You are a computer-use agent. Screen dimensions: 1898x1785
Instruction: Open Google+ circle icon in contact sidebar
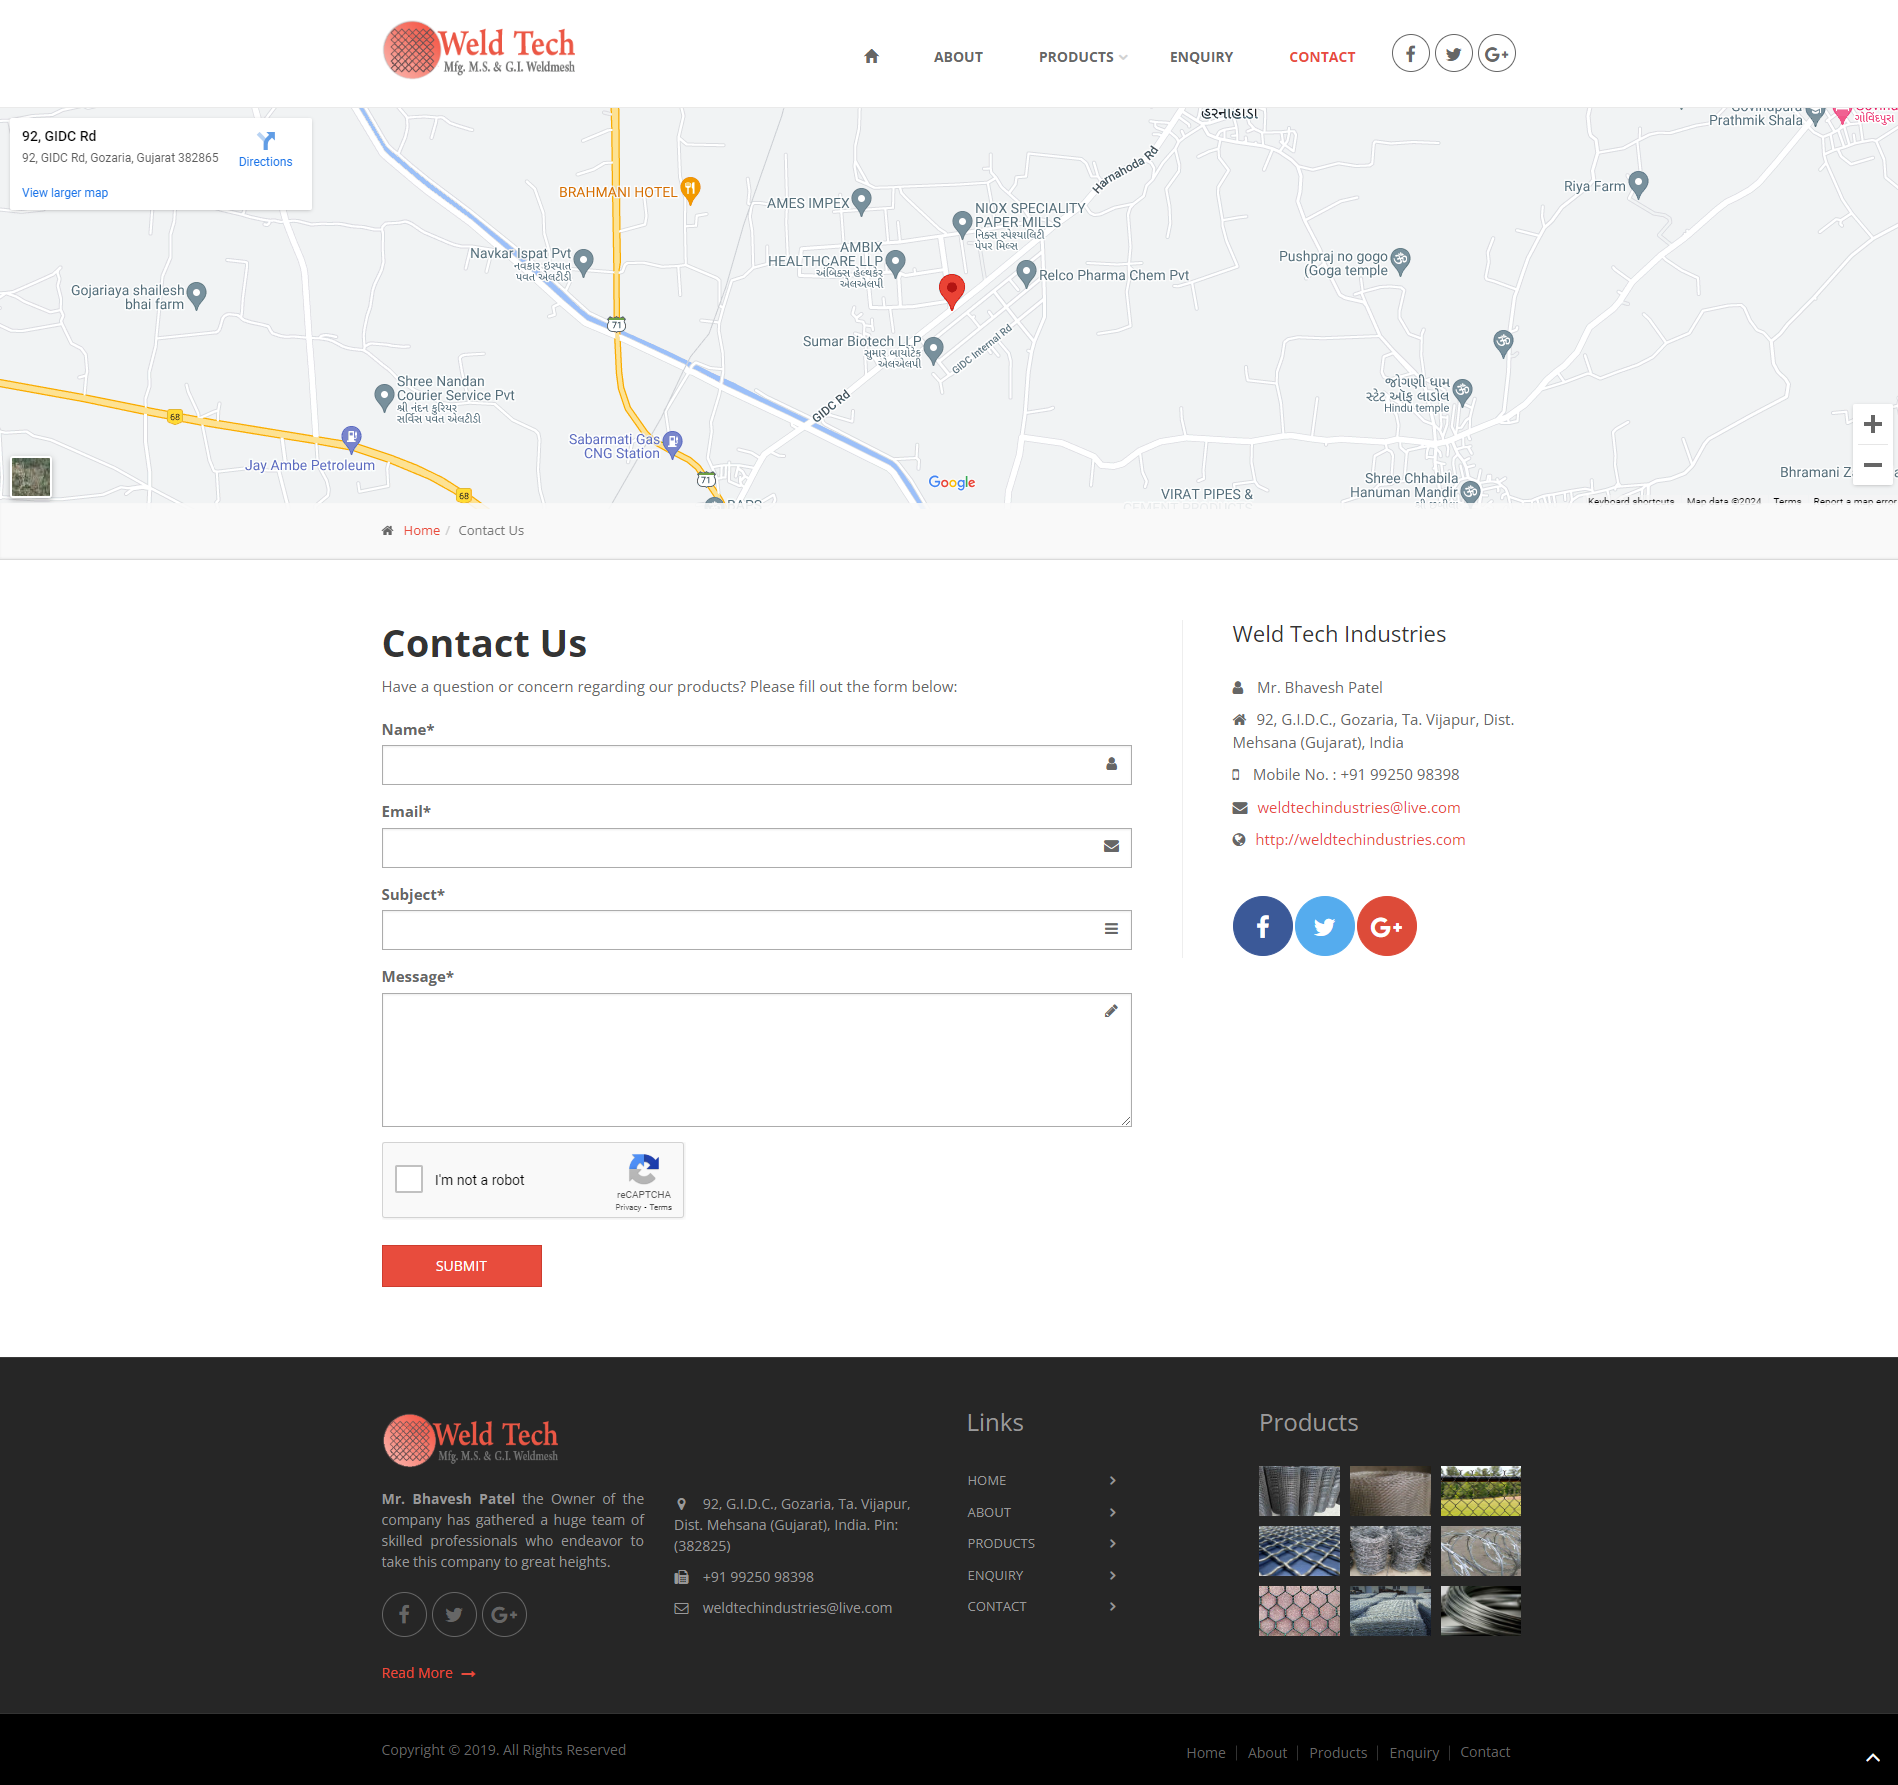coord(1386,926)
